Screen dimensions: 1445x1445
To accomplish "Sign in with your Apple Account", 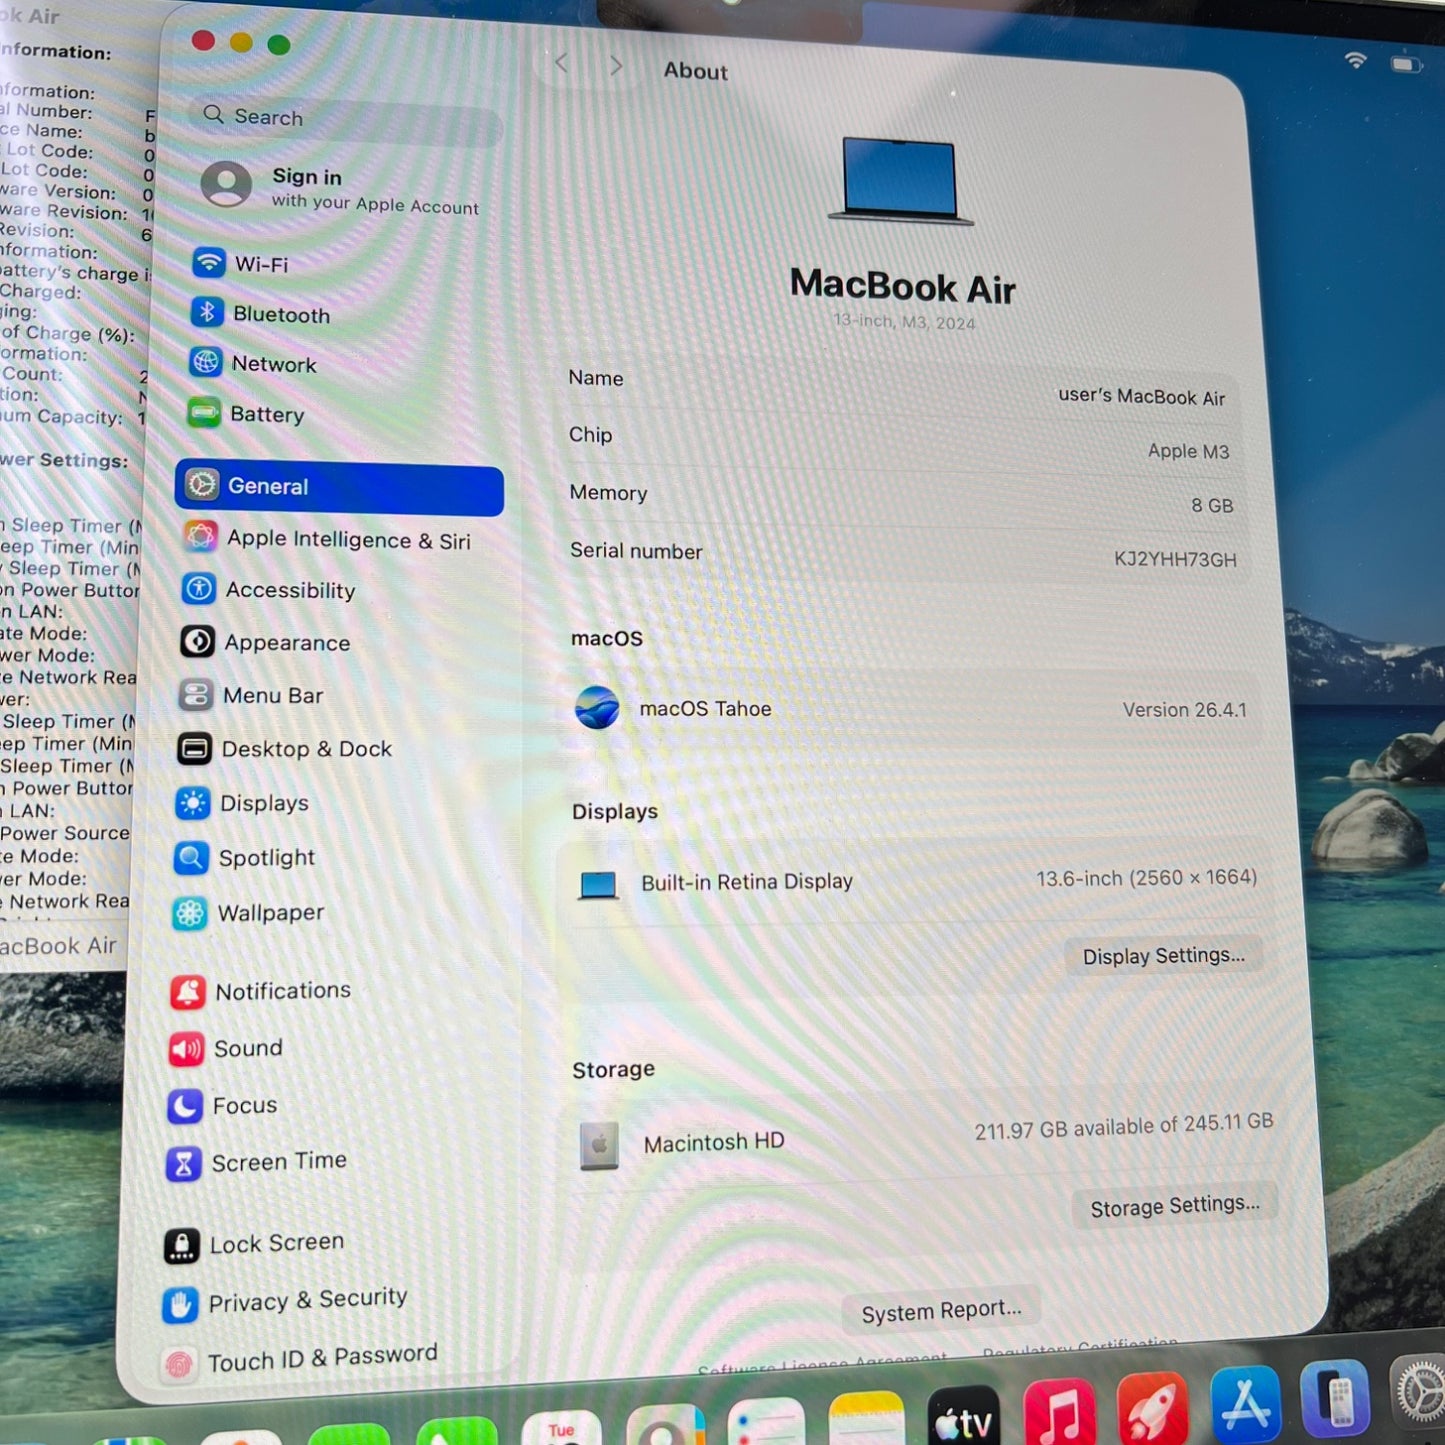I will (340, 188).
